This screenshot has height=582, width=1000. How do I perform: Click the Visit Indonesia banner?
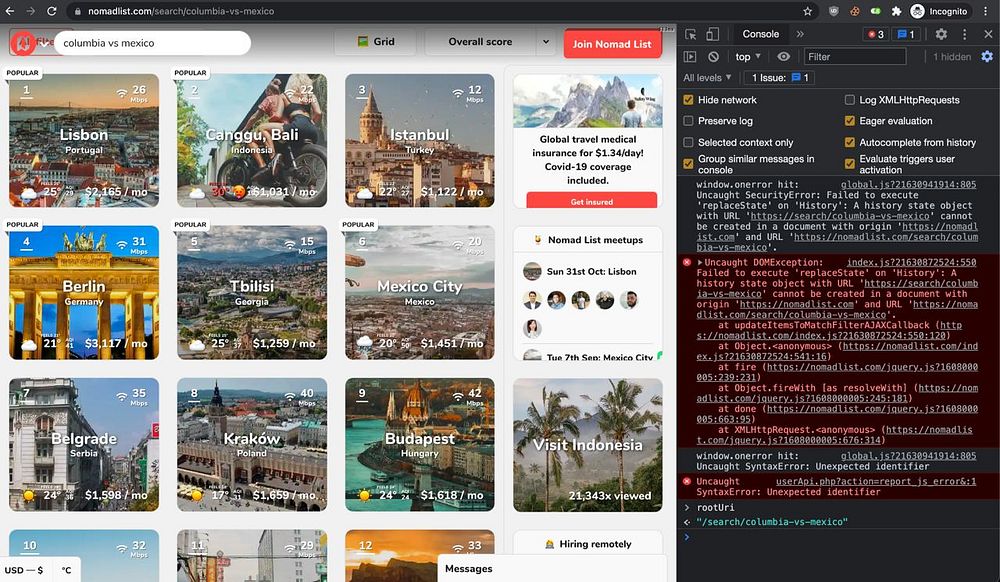pyautogui.click(x=587, y=445)
